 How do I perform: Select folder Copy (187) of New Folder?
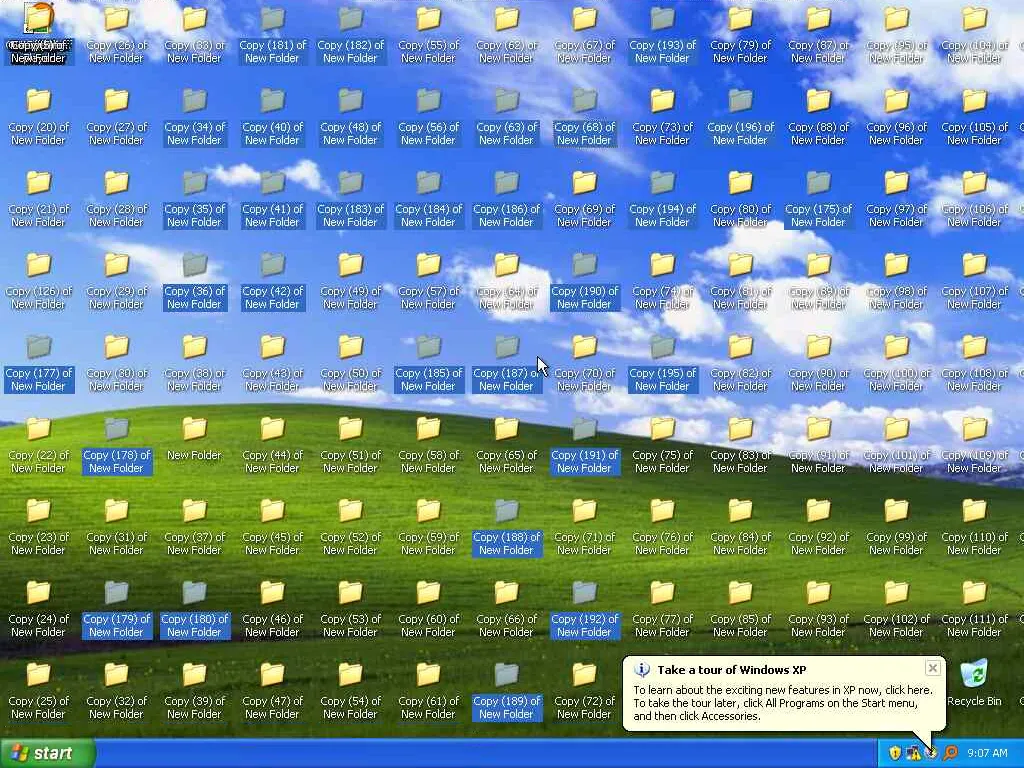pyautogui.click(x=506, y=363)
